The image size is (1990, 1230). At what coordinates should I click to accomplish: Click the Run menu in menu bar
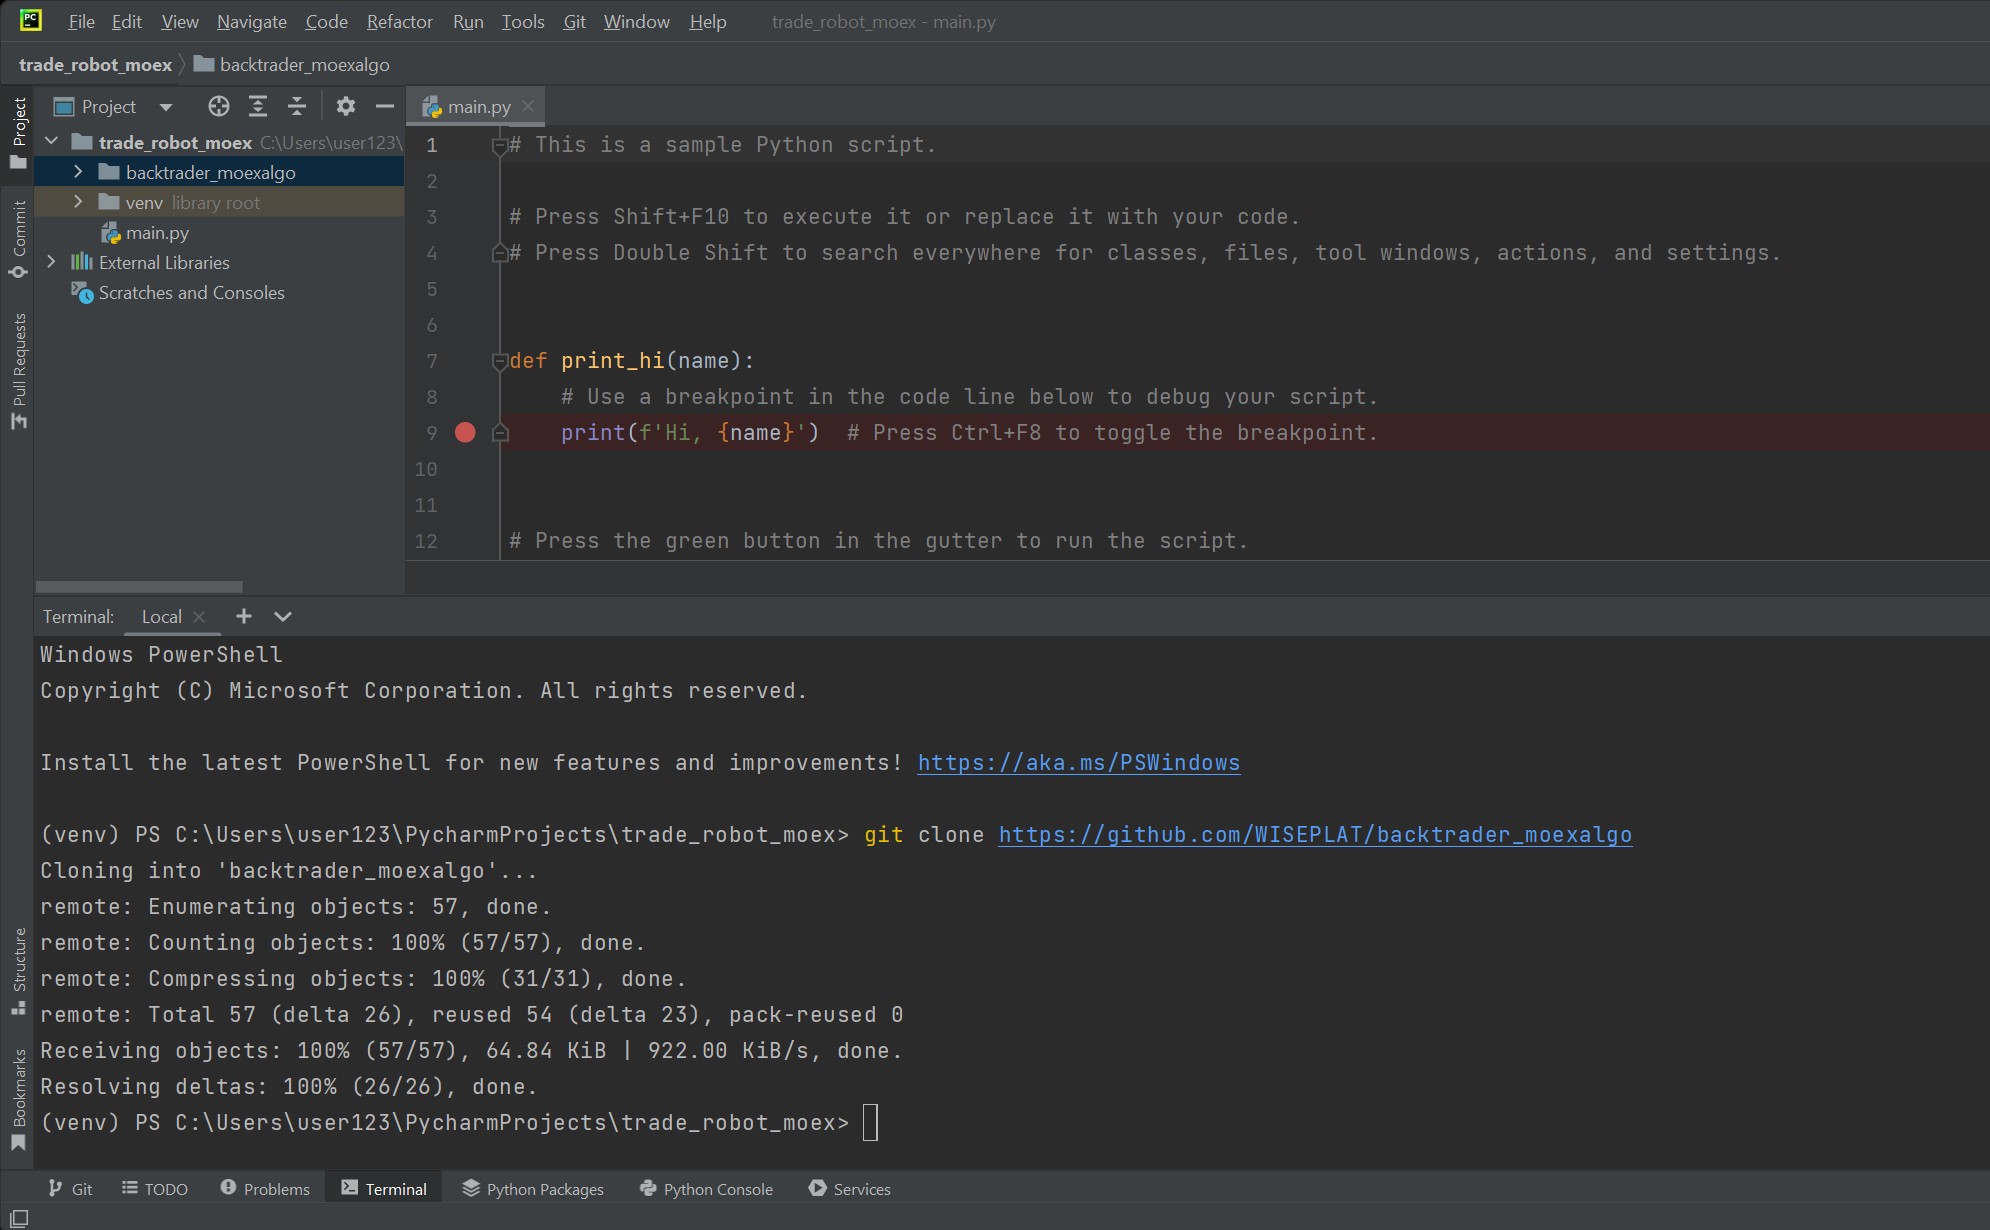466,21
